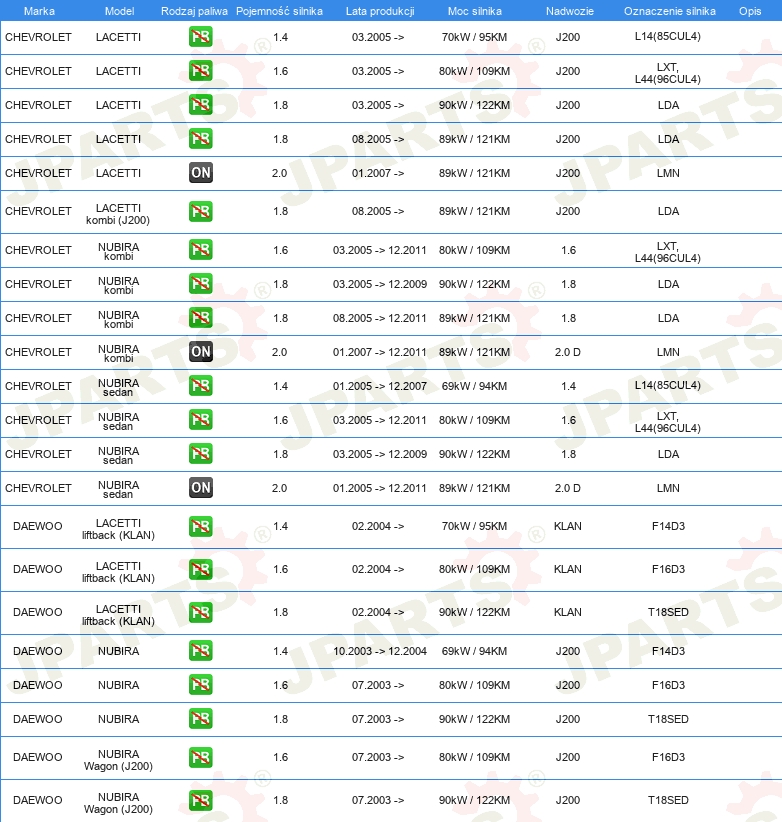
Task: Click the ON diesel icon in the Chevrolet Lacetti 2.0 row
Action: (201, 173)
